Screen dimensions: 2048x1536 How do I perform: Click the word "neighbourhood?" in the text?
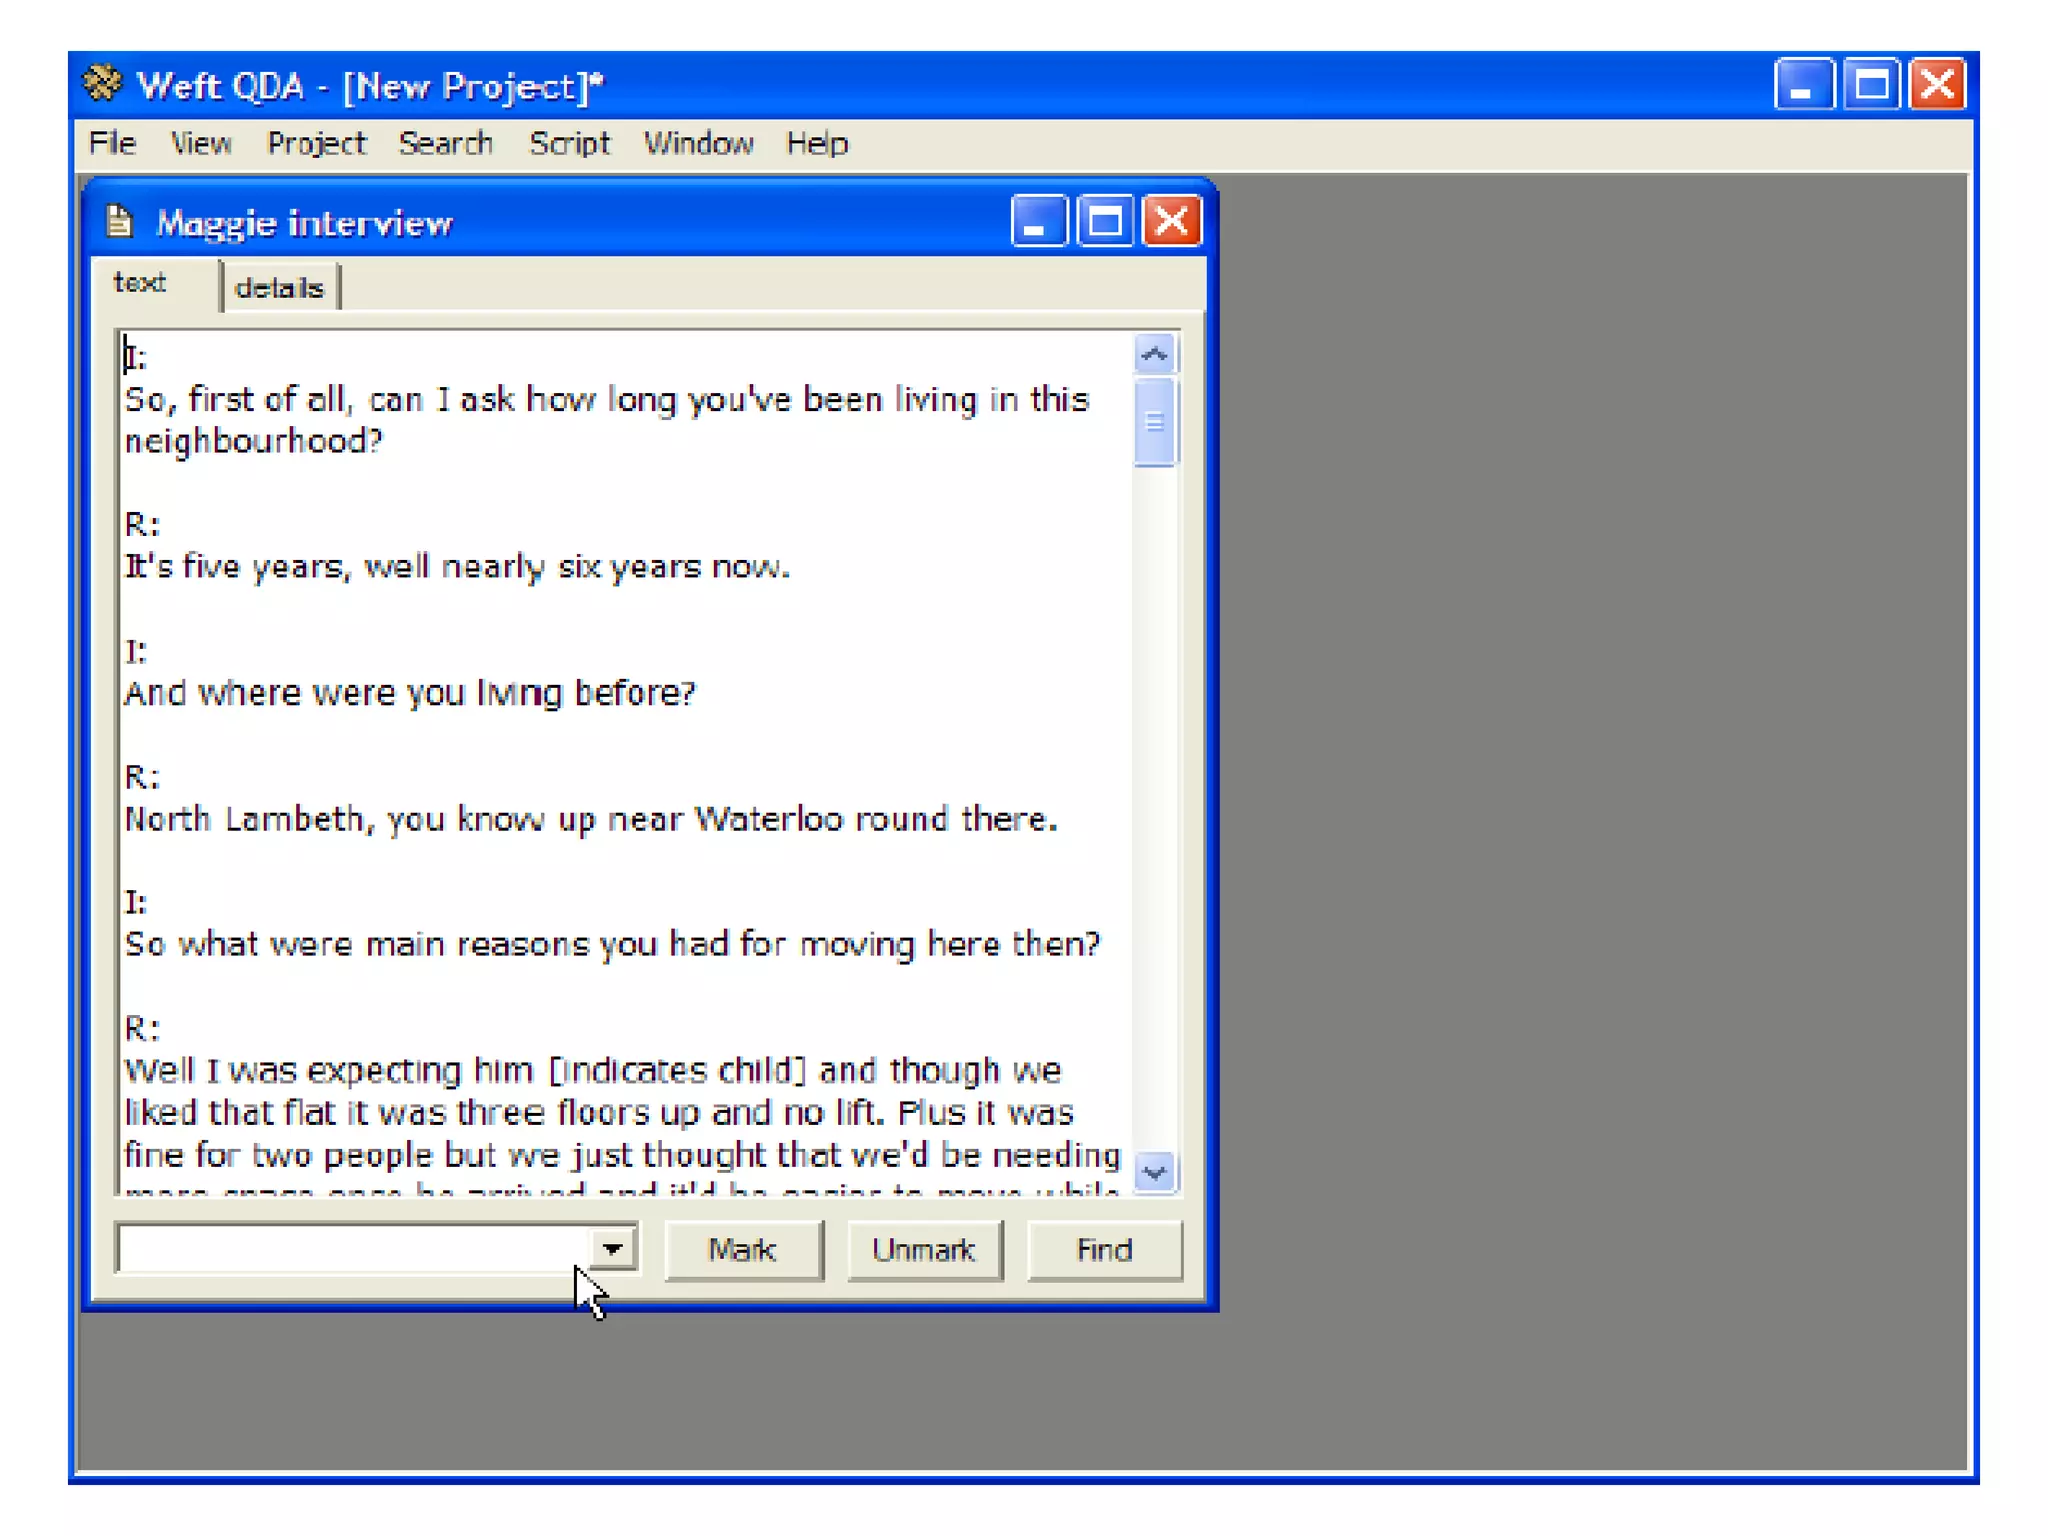click(253, 441)
